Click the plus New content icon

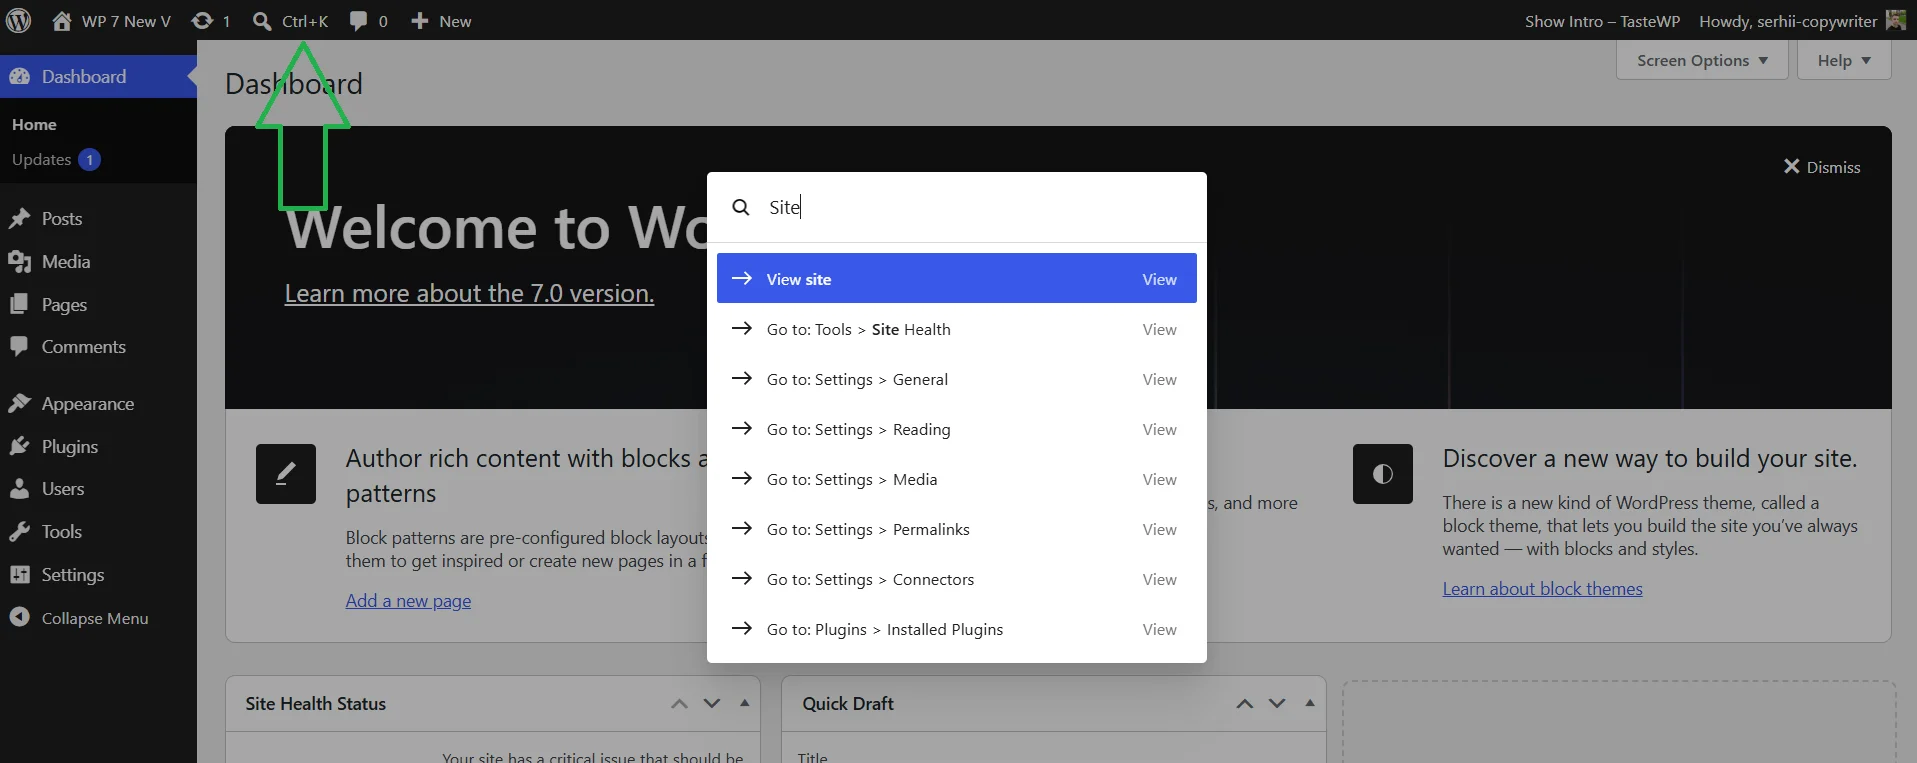tap(420, 21)
